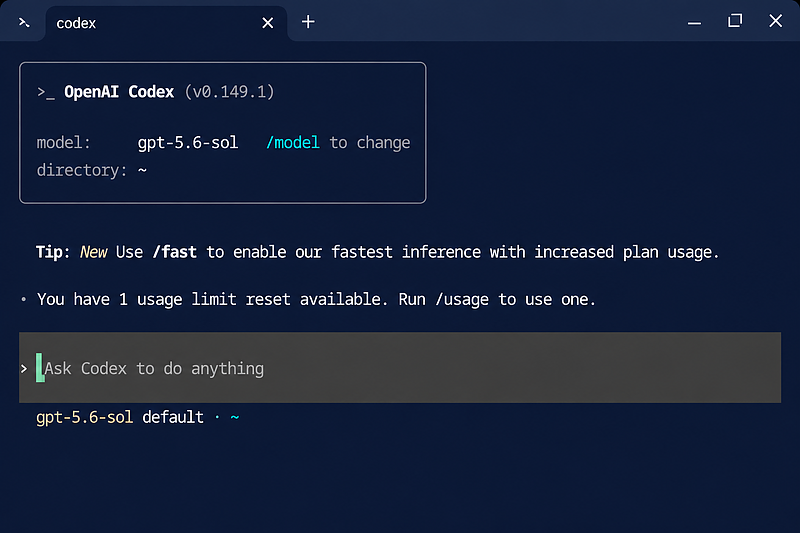
Task: Click the terminal icon beside the codex tab
Action: coord(24,23)
